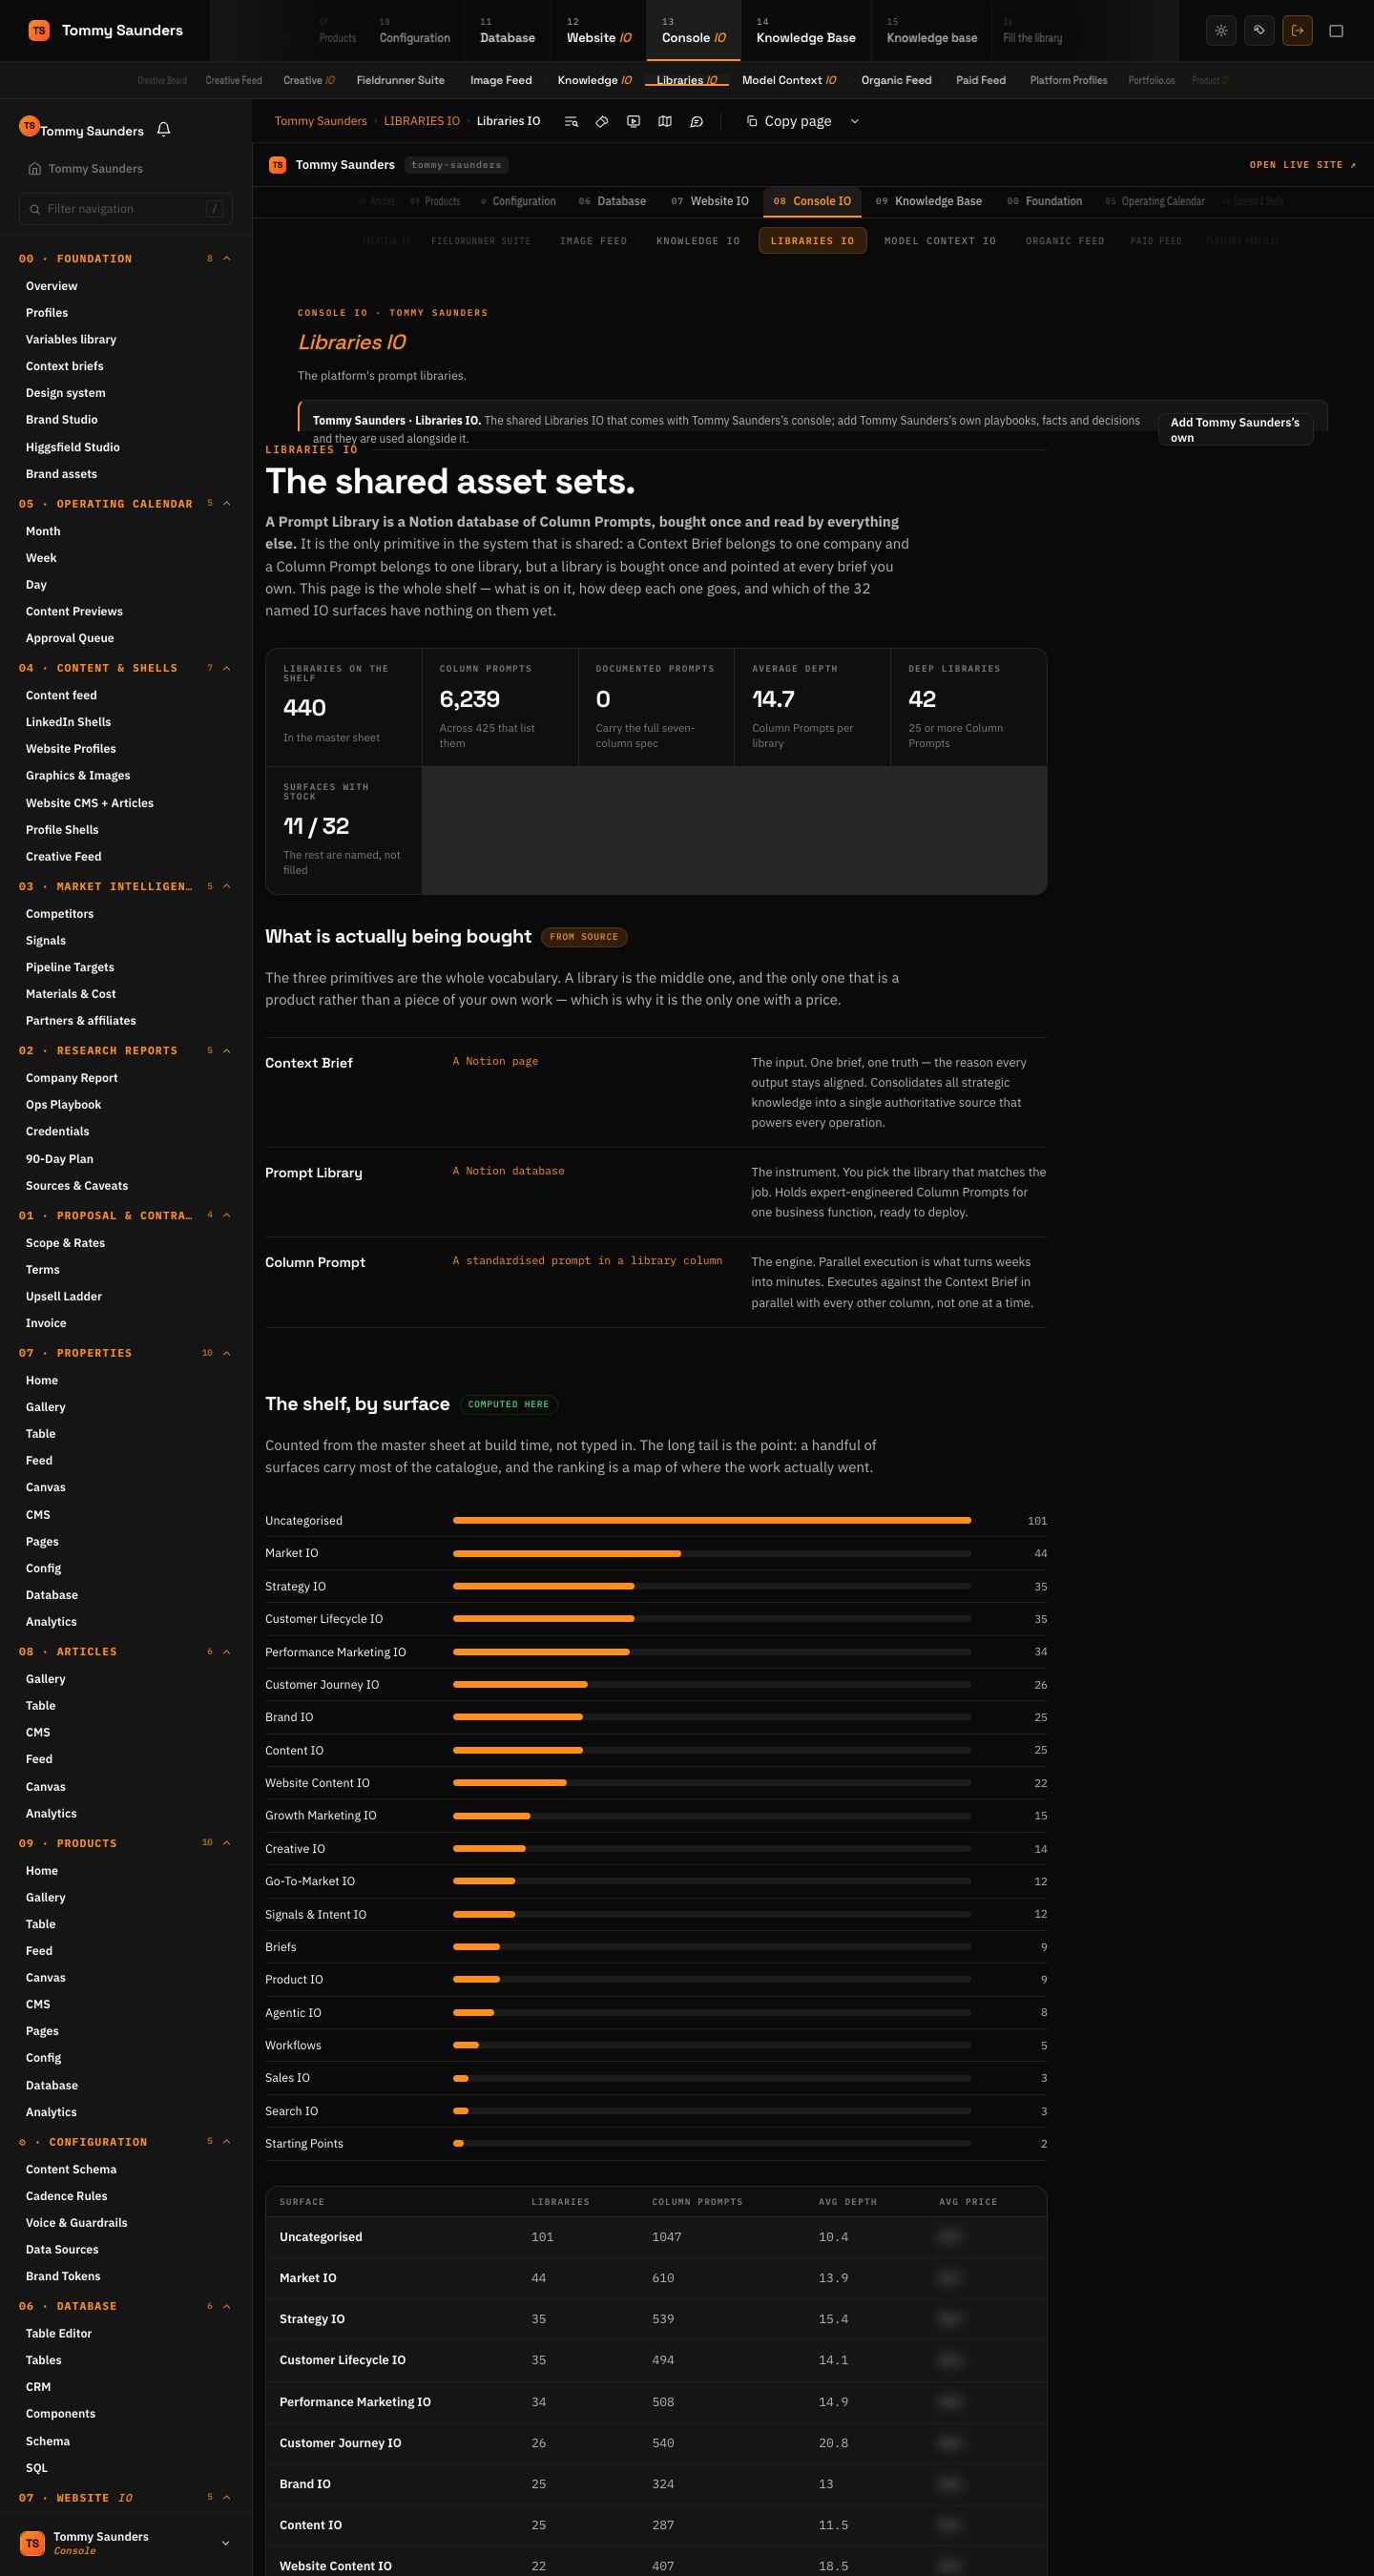Open Competitors sidebar item
Image resolution: width=1374 pixels, height=2576 pixels.
click(60, 914)
